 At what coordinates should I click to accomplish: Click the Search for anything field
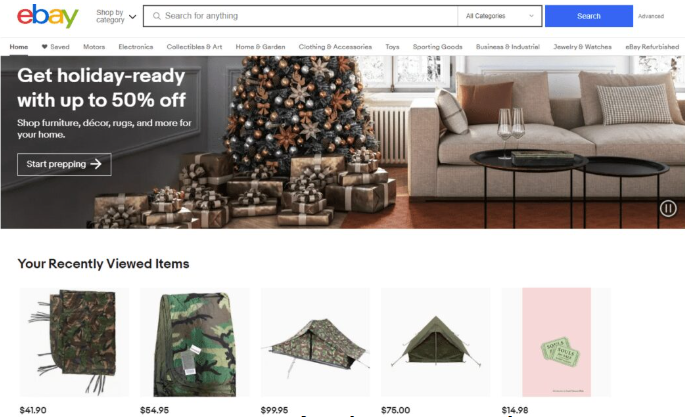pos(301,16)
